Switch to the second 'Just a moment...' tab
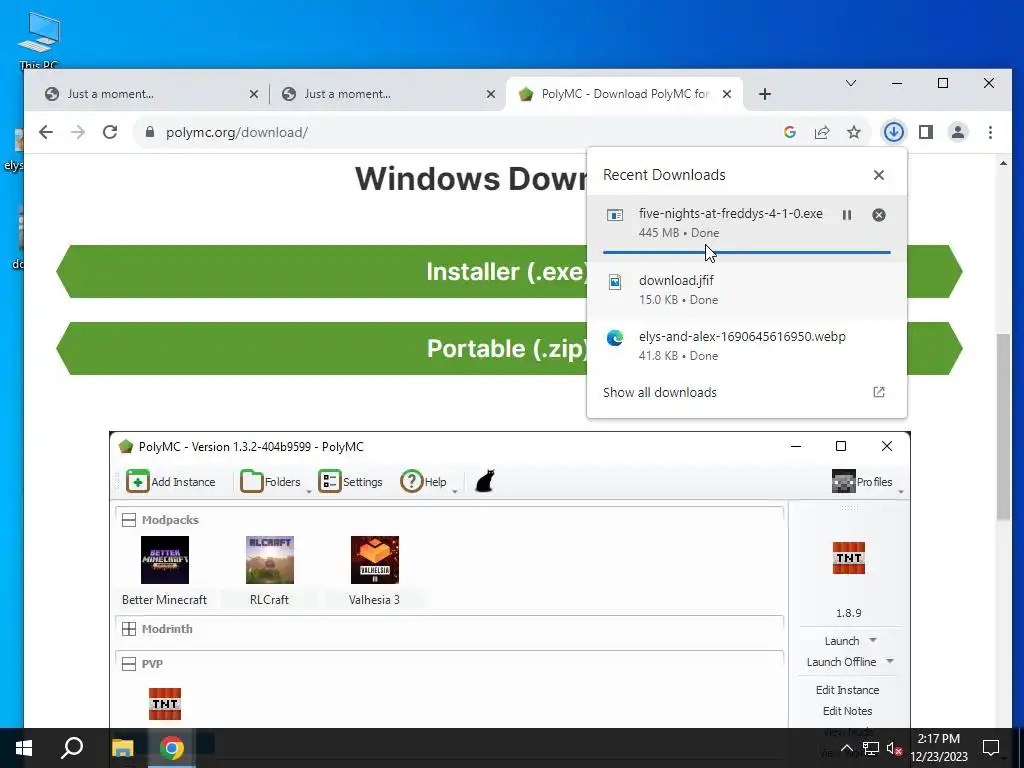 (x=388, y=94)
